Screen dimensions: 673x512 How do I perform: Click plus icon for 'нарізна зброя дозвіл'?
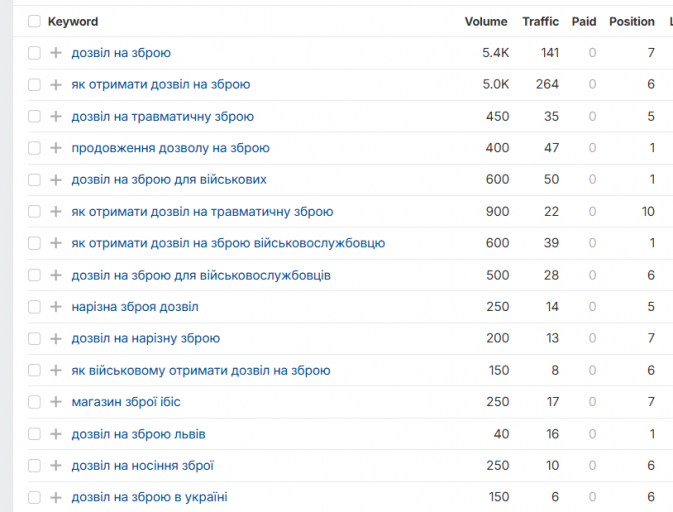(x=56, y=307)
